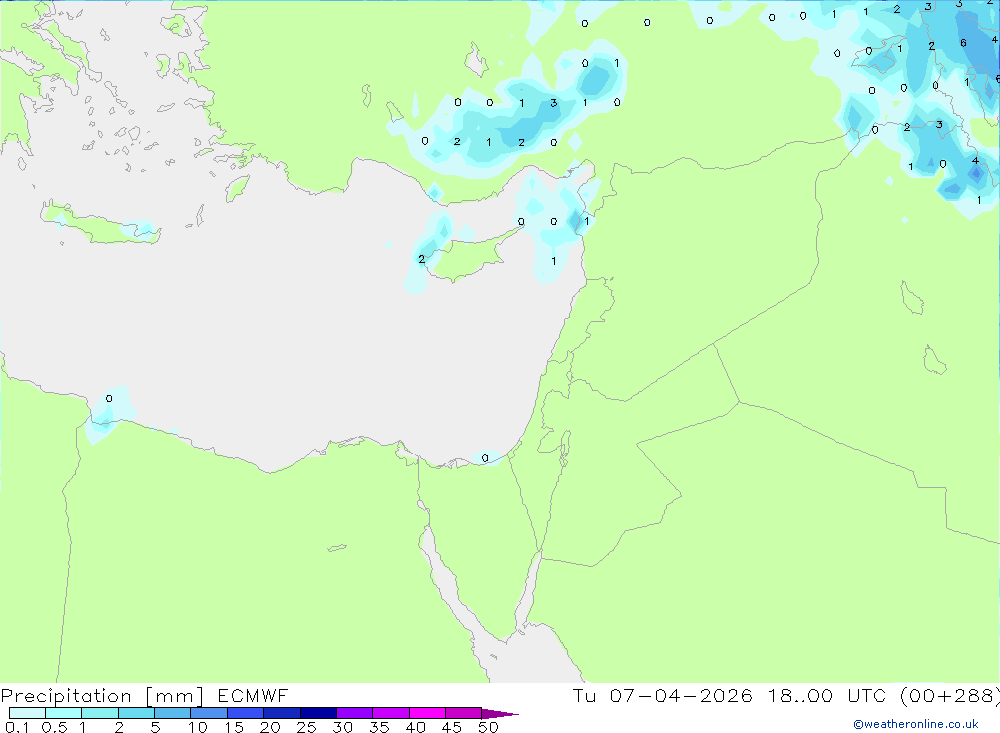Click the legend label '25'
Screen dimensions: 1000x733
(306, 727)
